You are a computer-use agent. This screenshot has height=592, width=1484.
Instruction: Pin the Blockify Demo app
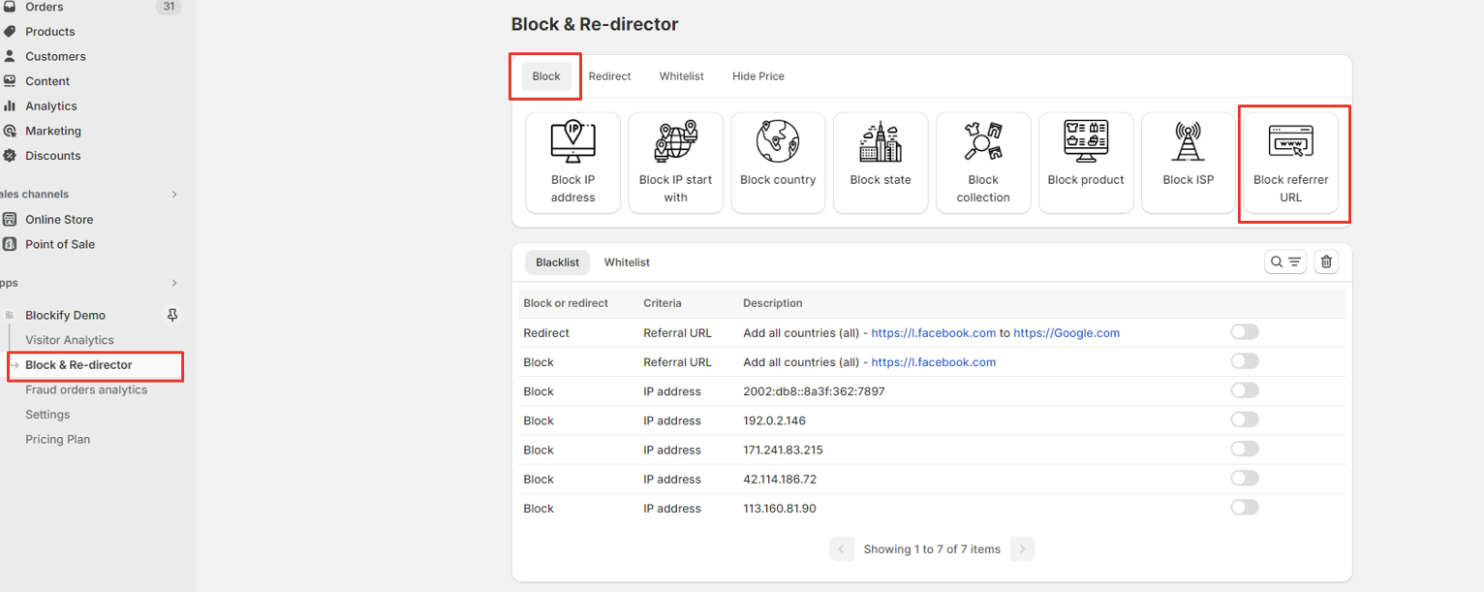click(x=172, y=315)
